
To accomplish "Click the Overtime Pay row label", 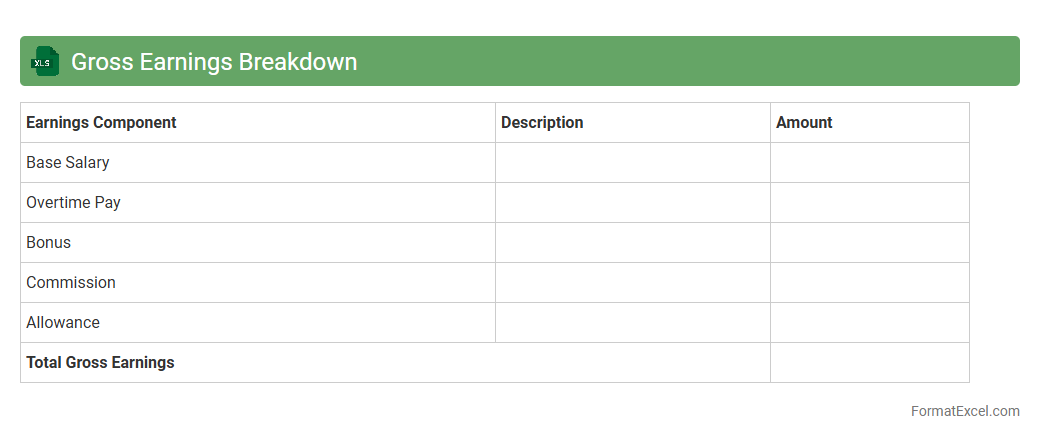I will [73, 202].
